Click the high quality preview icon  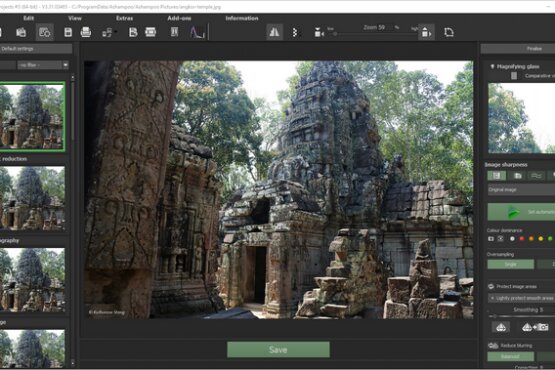[426, 33]
